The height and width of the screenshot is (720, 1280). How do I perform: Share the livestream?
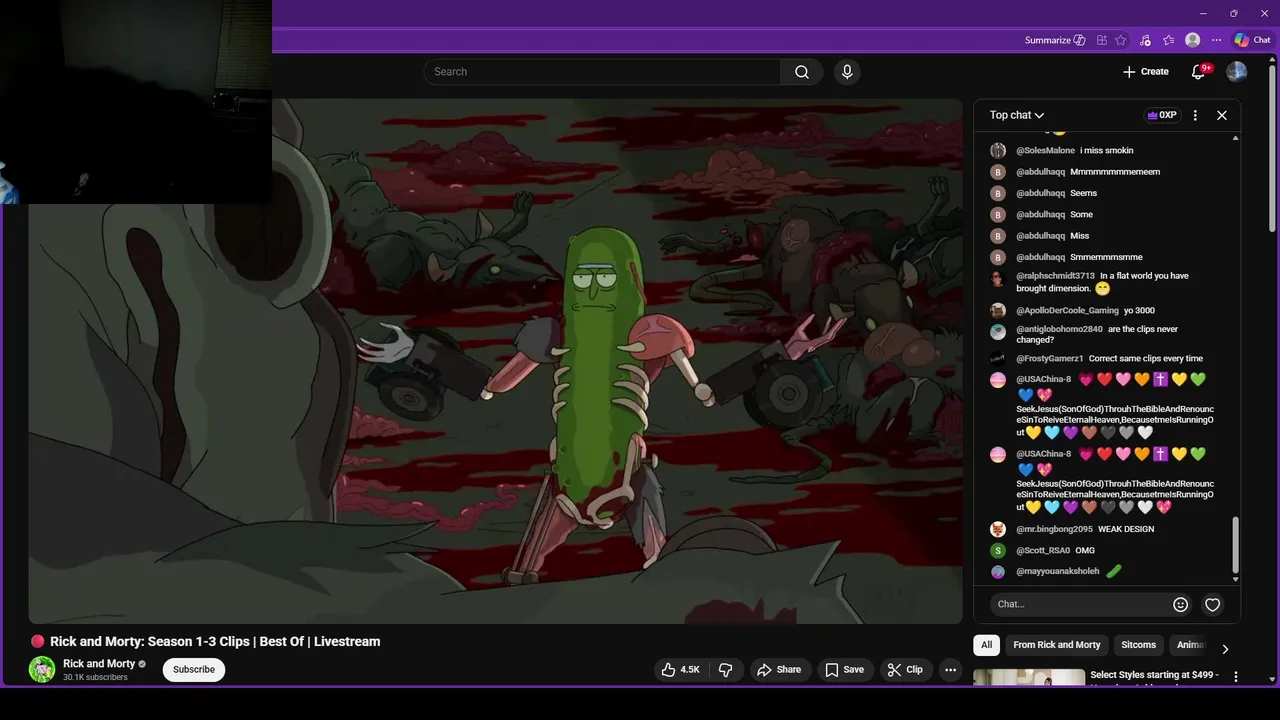click(778, 670)
